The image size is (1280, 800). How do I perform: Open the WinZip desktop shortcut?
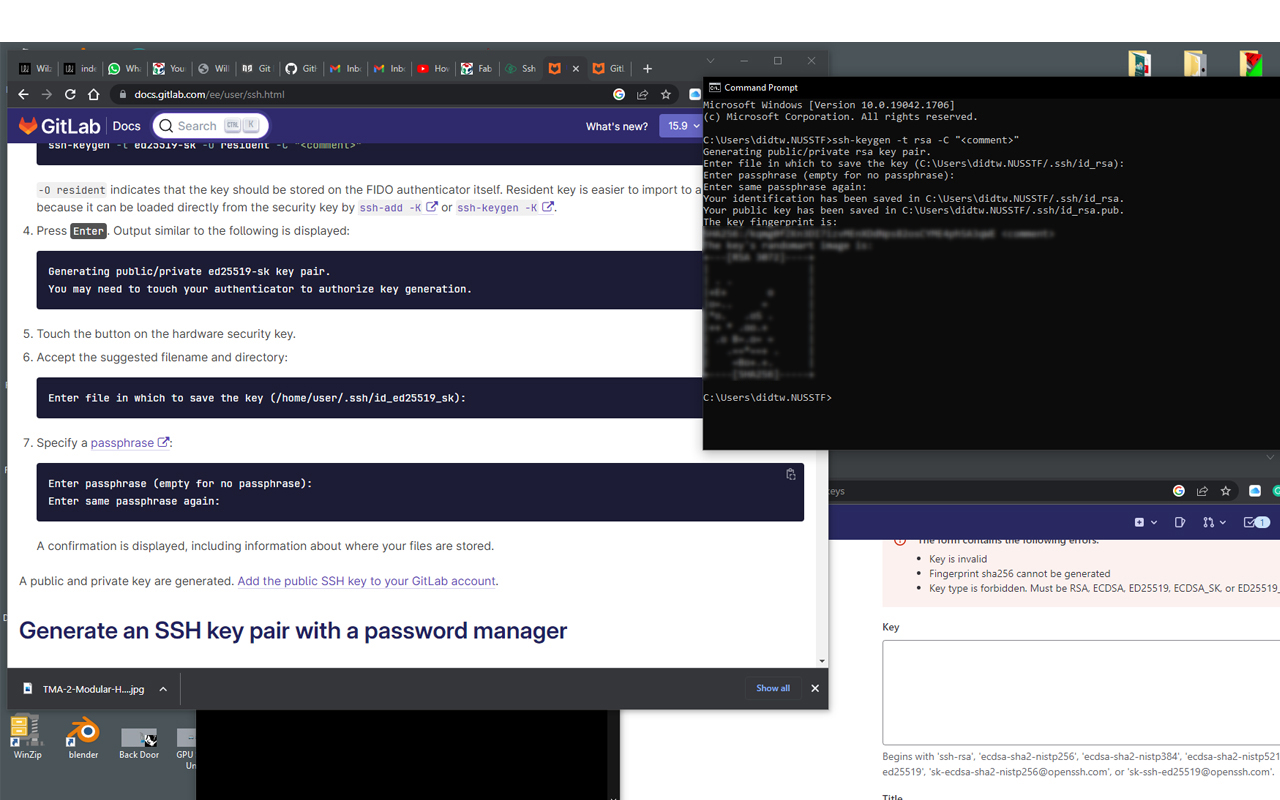27,737
